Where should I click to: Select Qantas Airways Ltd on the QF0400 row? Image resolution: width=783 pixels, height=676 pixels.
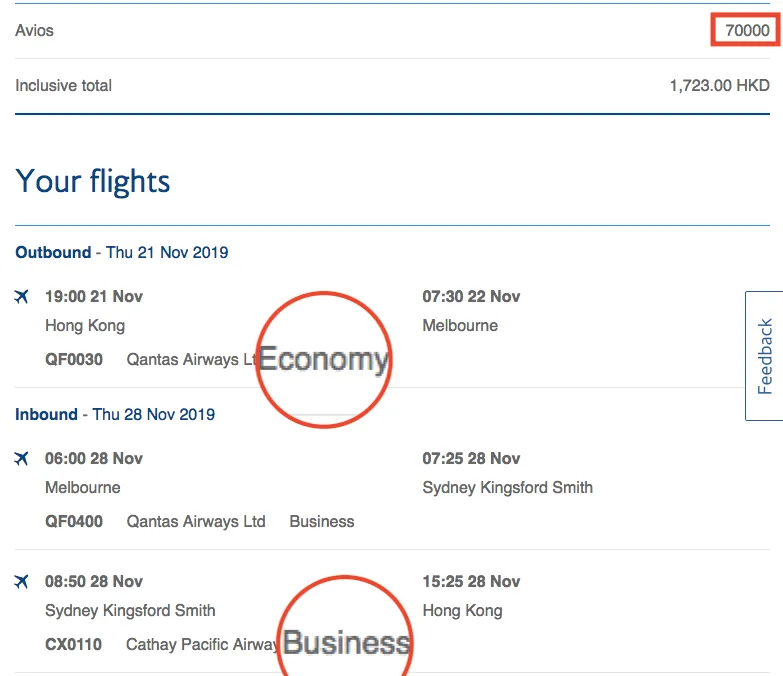point(196,522)
